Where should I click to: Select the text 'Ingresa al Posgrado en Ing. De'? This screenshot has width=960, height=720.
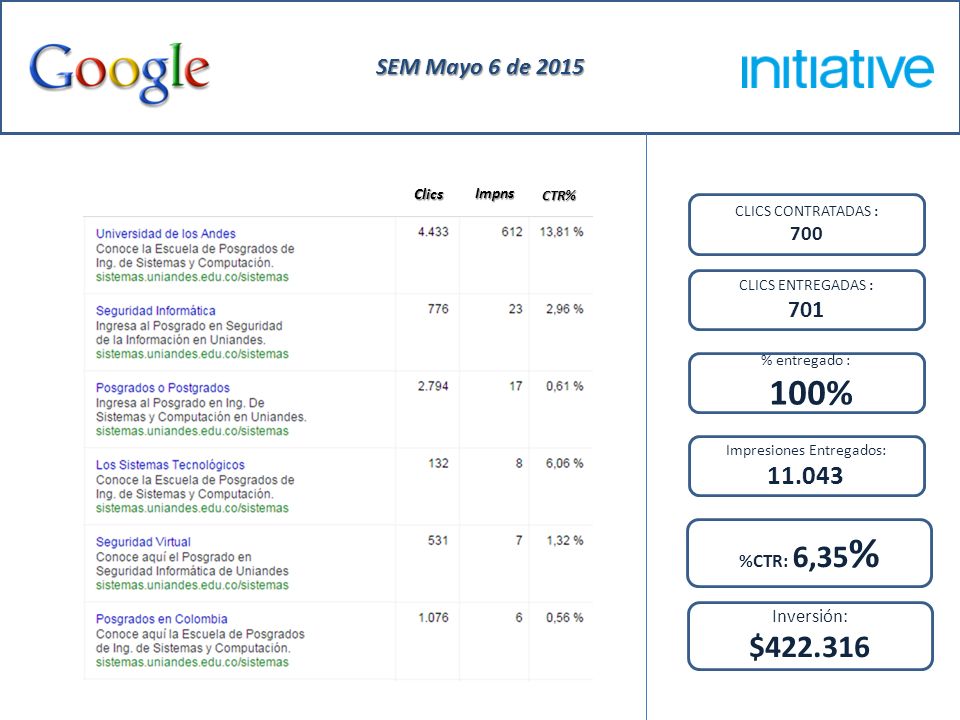click(180, 403)
